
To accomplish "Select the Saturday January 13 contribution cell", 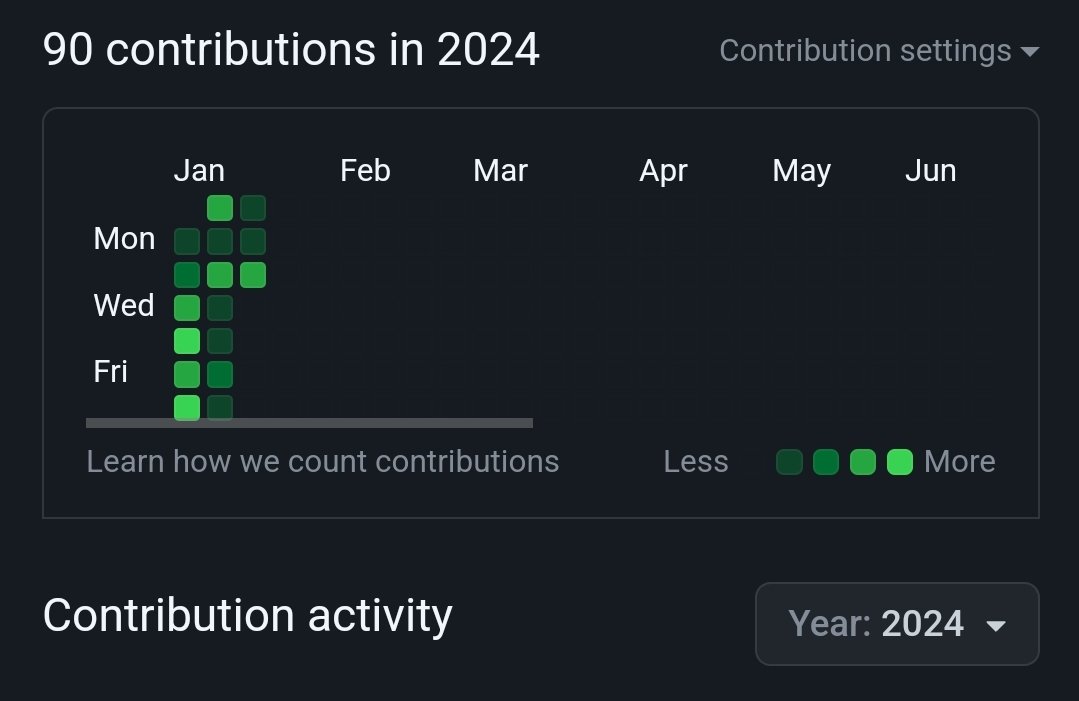I will 220,407.
